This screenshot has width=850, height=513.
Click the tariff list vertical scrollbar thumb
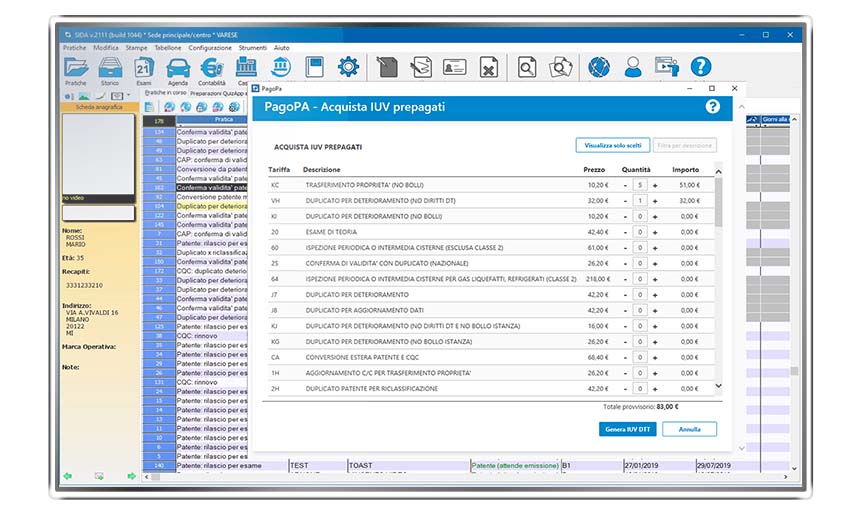click(718, 202)
